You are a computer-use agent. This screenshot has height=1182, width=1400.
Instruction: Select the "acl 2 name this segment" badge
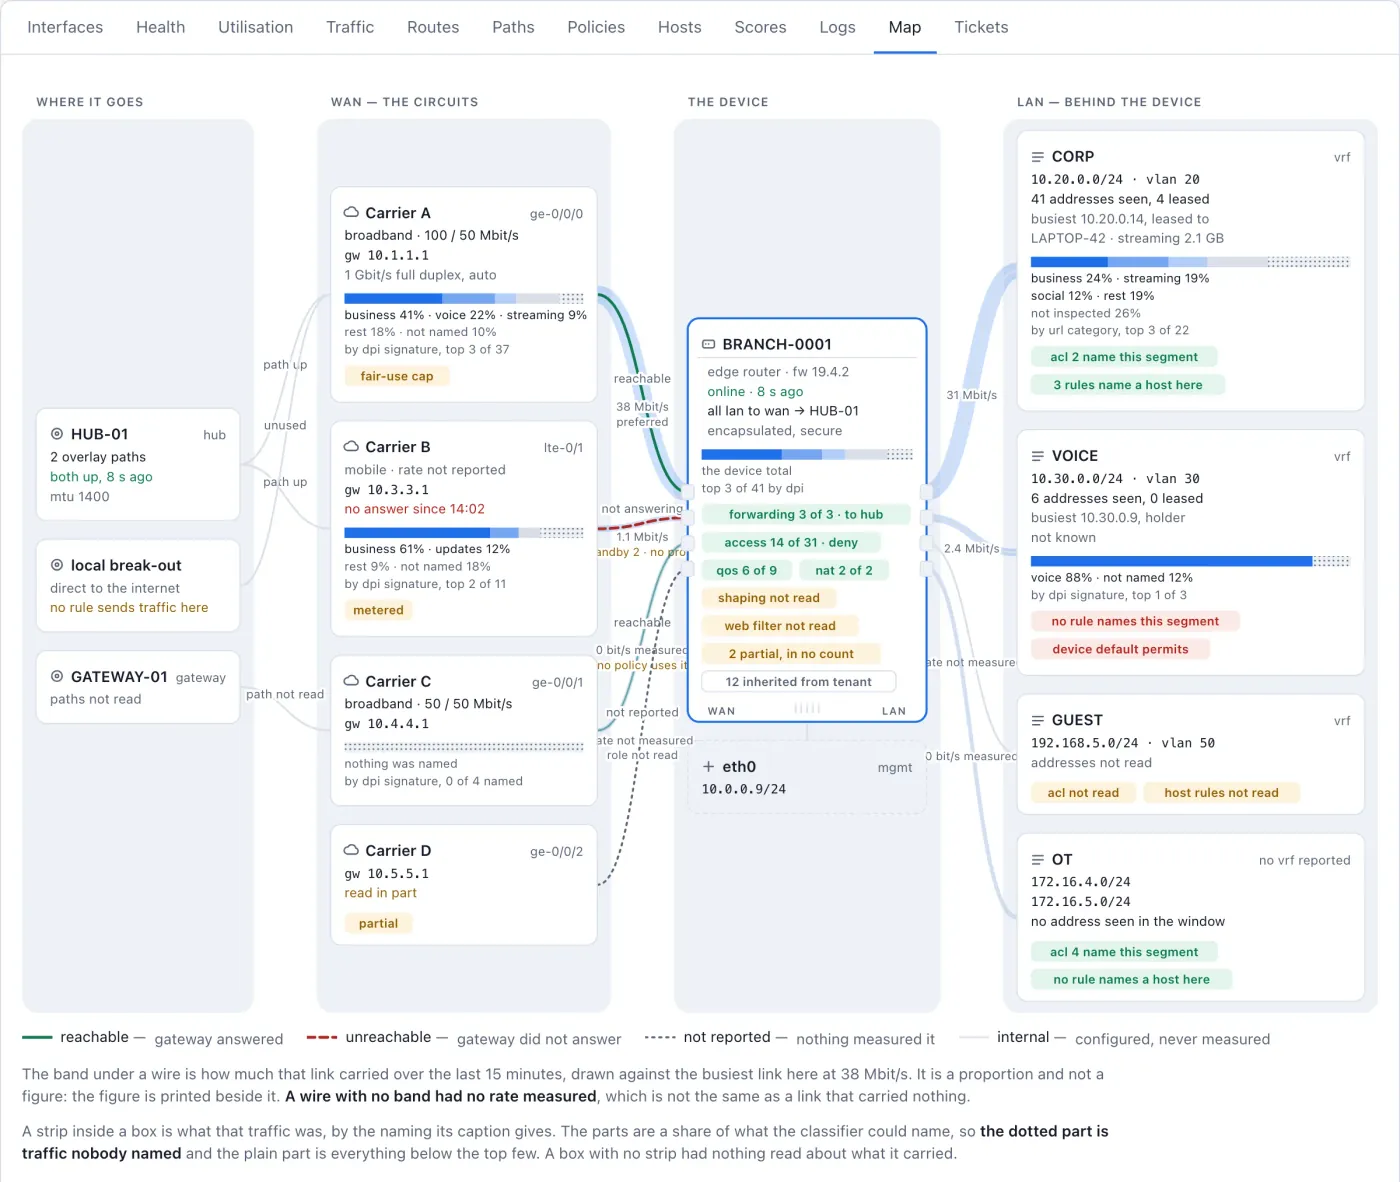1124,357
